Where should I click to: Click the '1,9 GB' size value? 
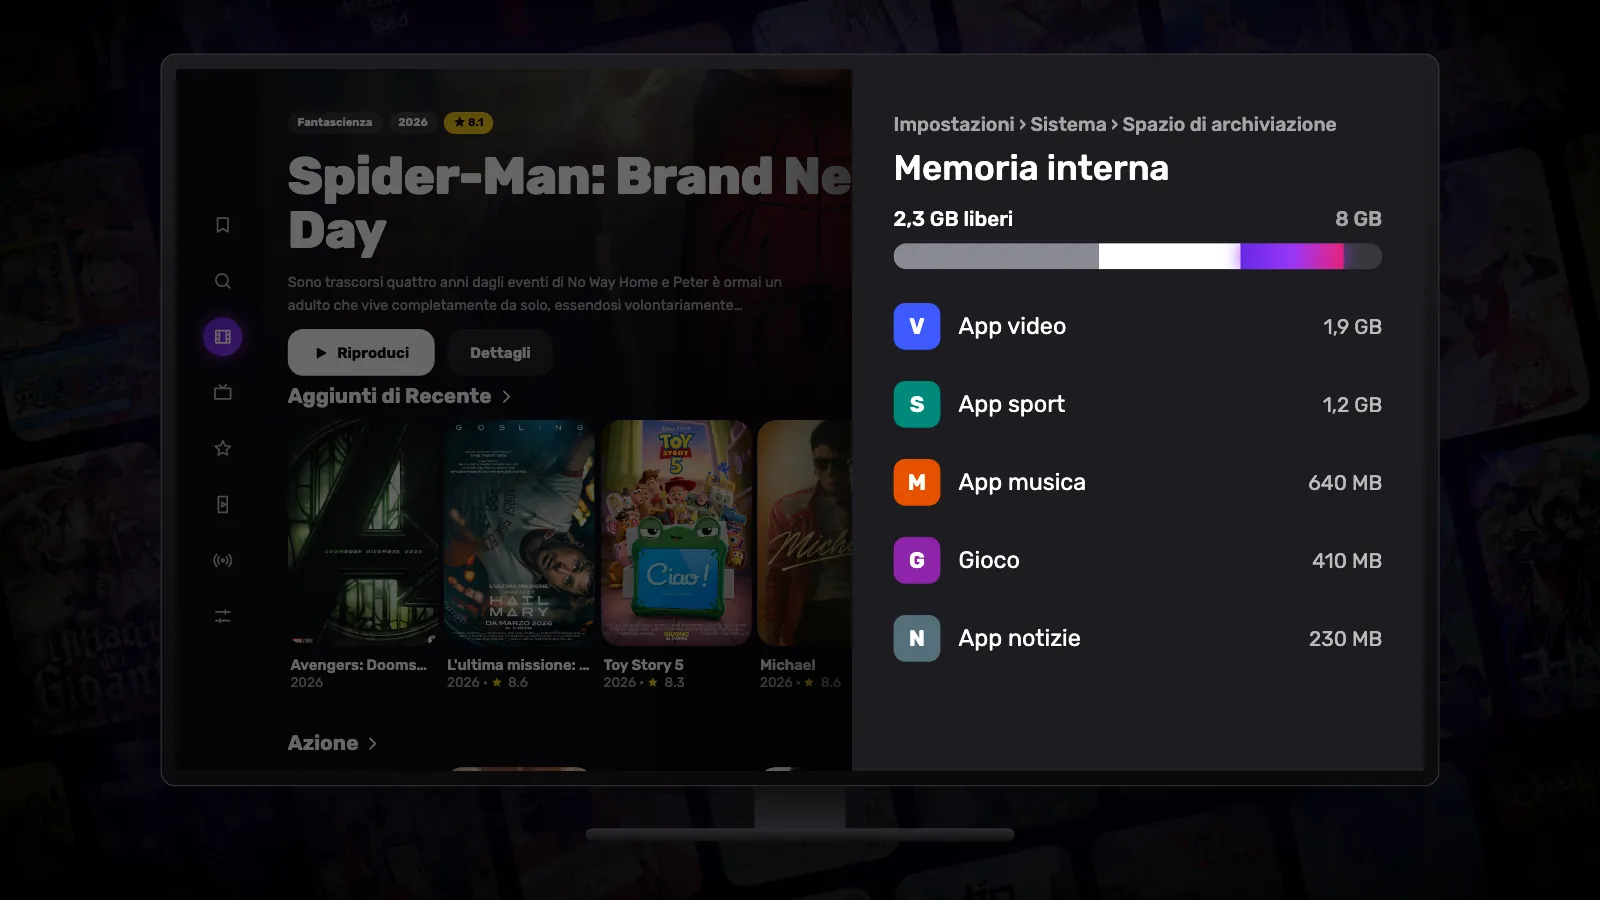click(x=1352, y=327)
